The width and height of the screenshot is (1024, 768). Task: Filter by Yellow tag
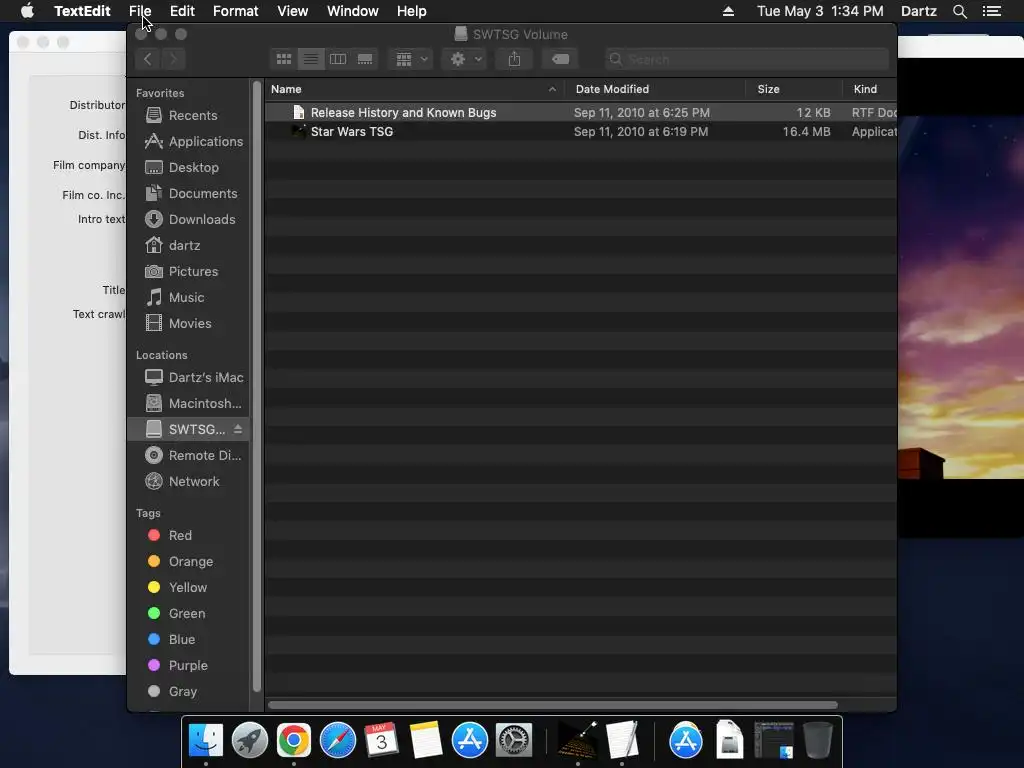pos(188,588)
